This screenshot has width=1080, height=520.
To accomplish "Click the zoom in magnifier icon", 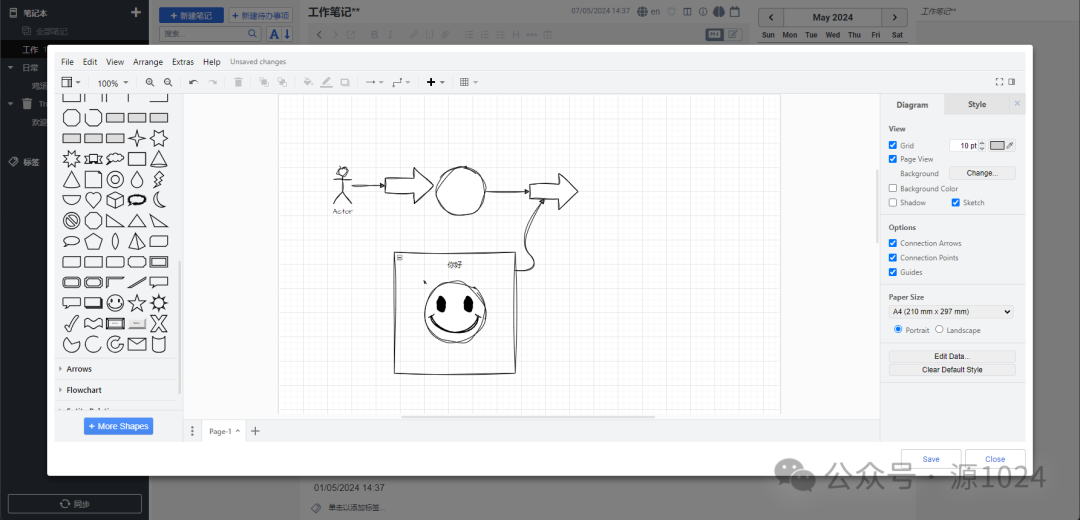I will [149, 82].
